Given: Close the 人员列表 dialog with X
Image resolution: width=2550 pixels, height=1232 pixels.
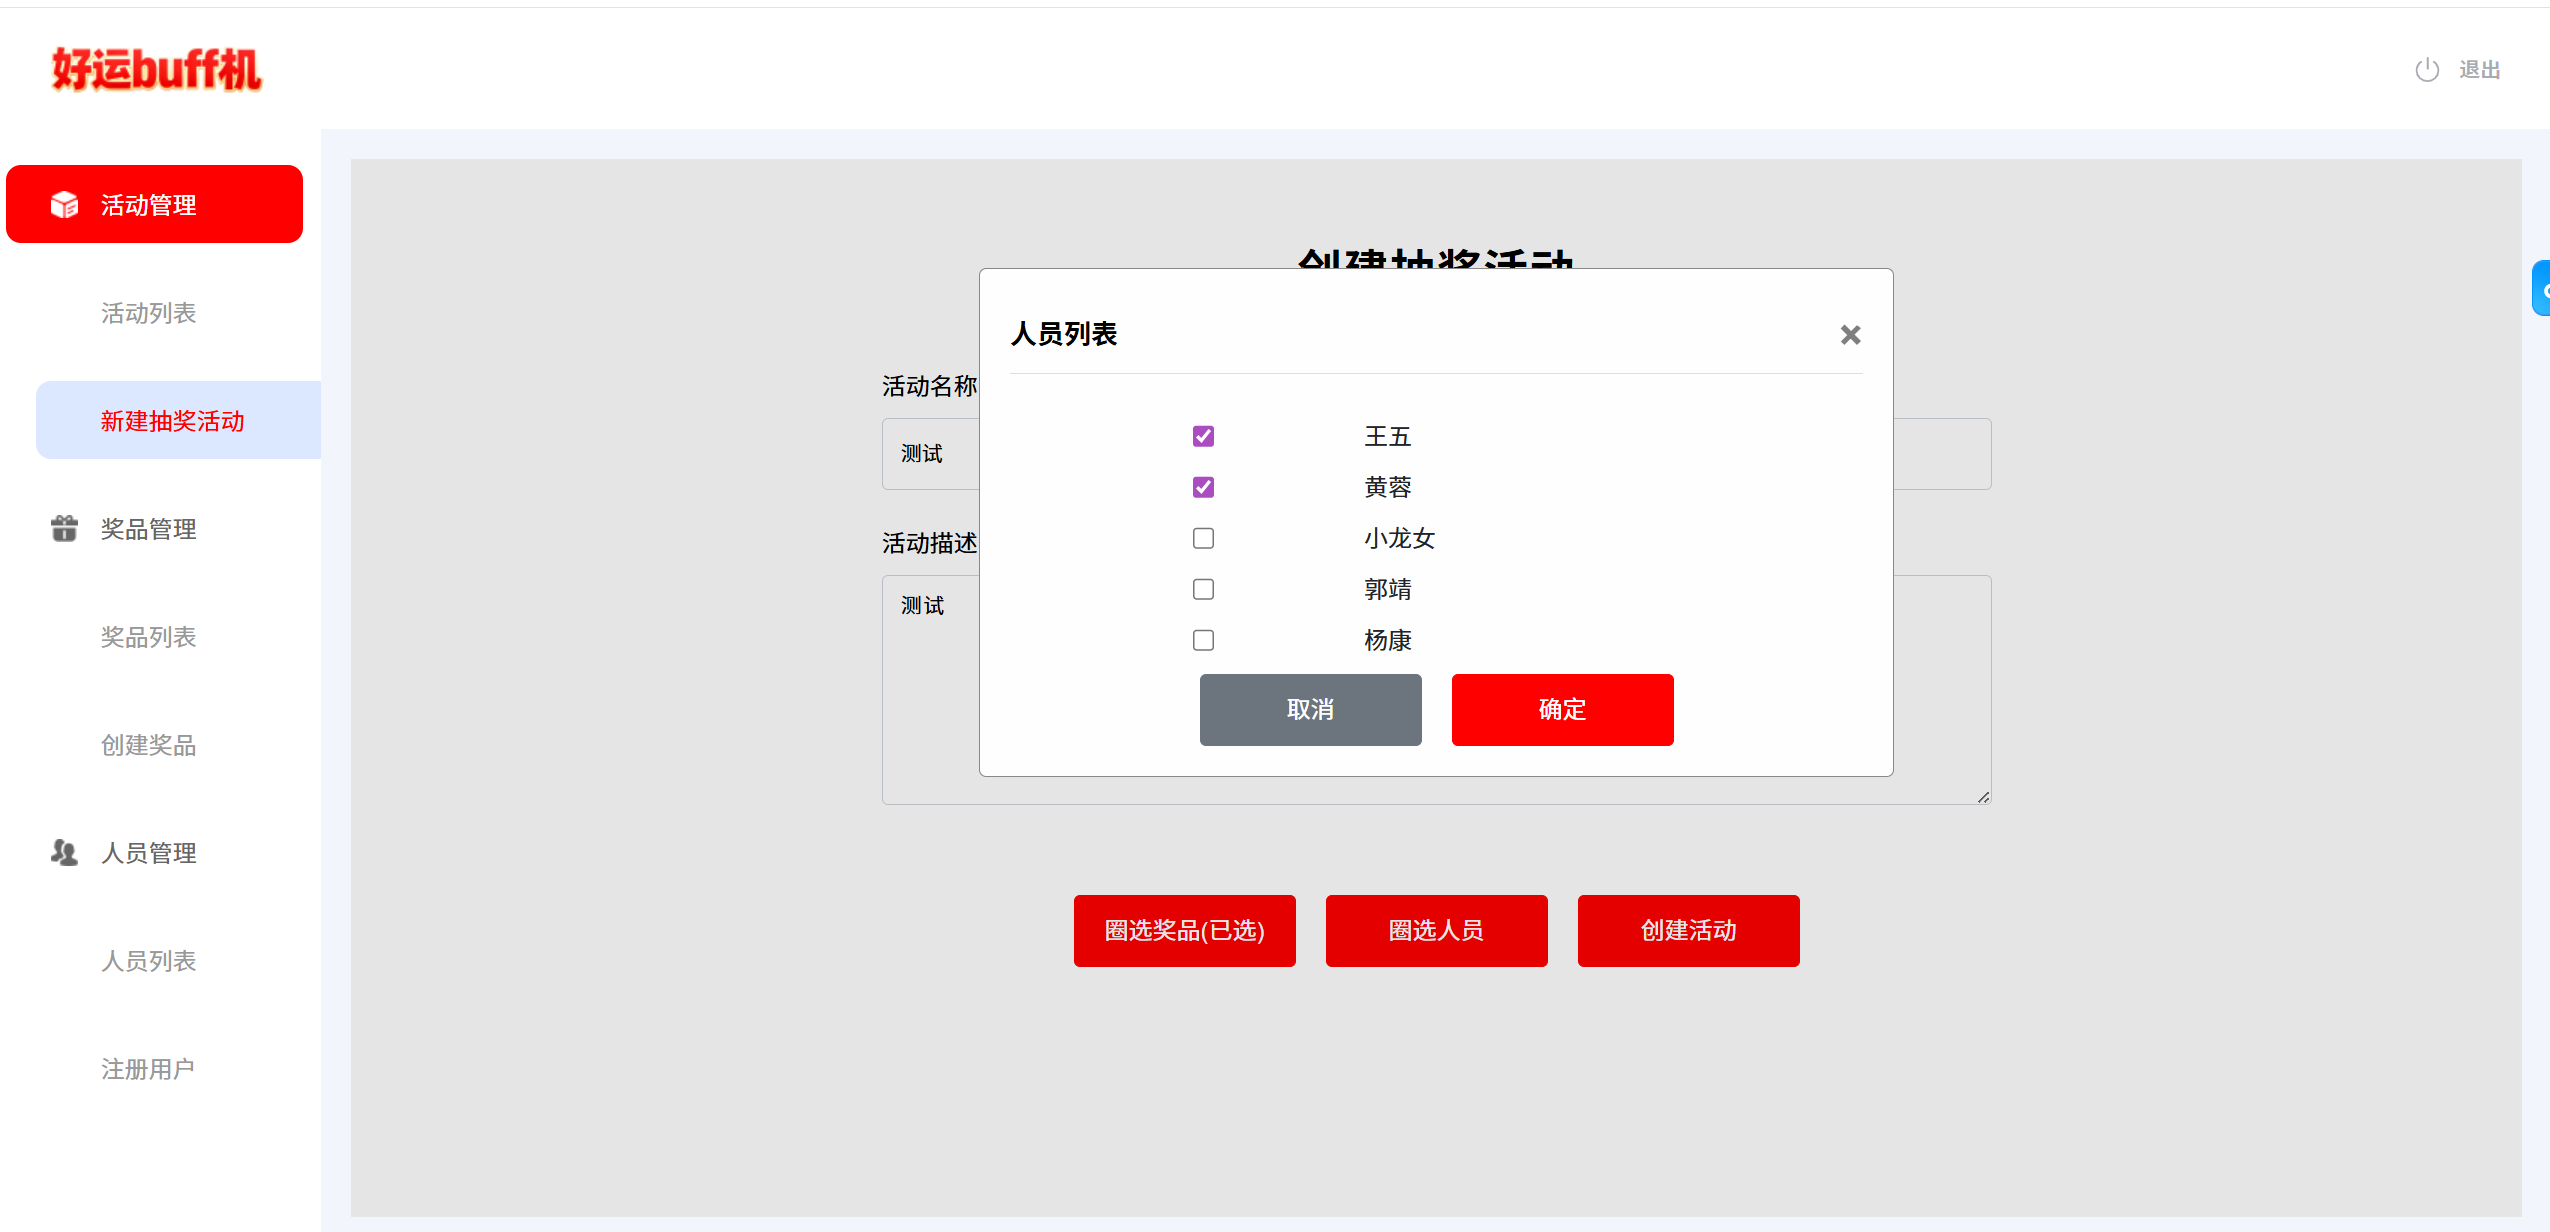Looking at the screenshot, I should (1850, 335).
